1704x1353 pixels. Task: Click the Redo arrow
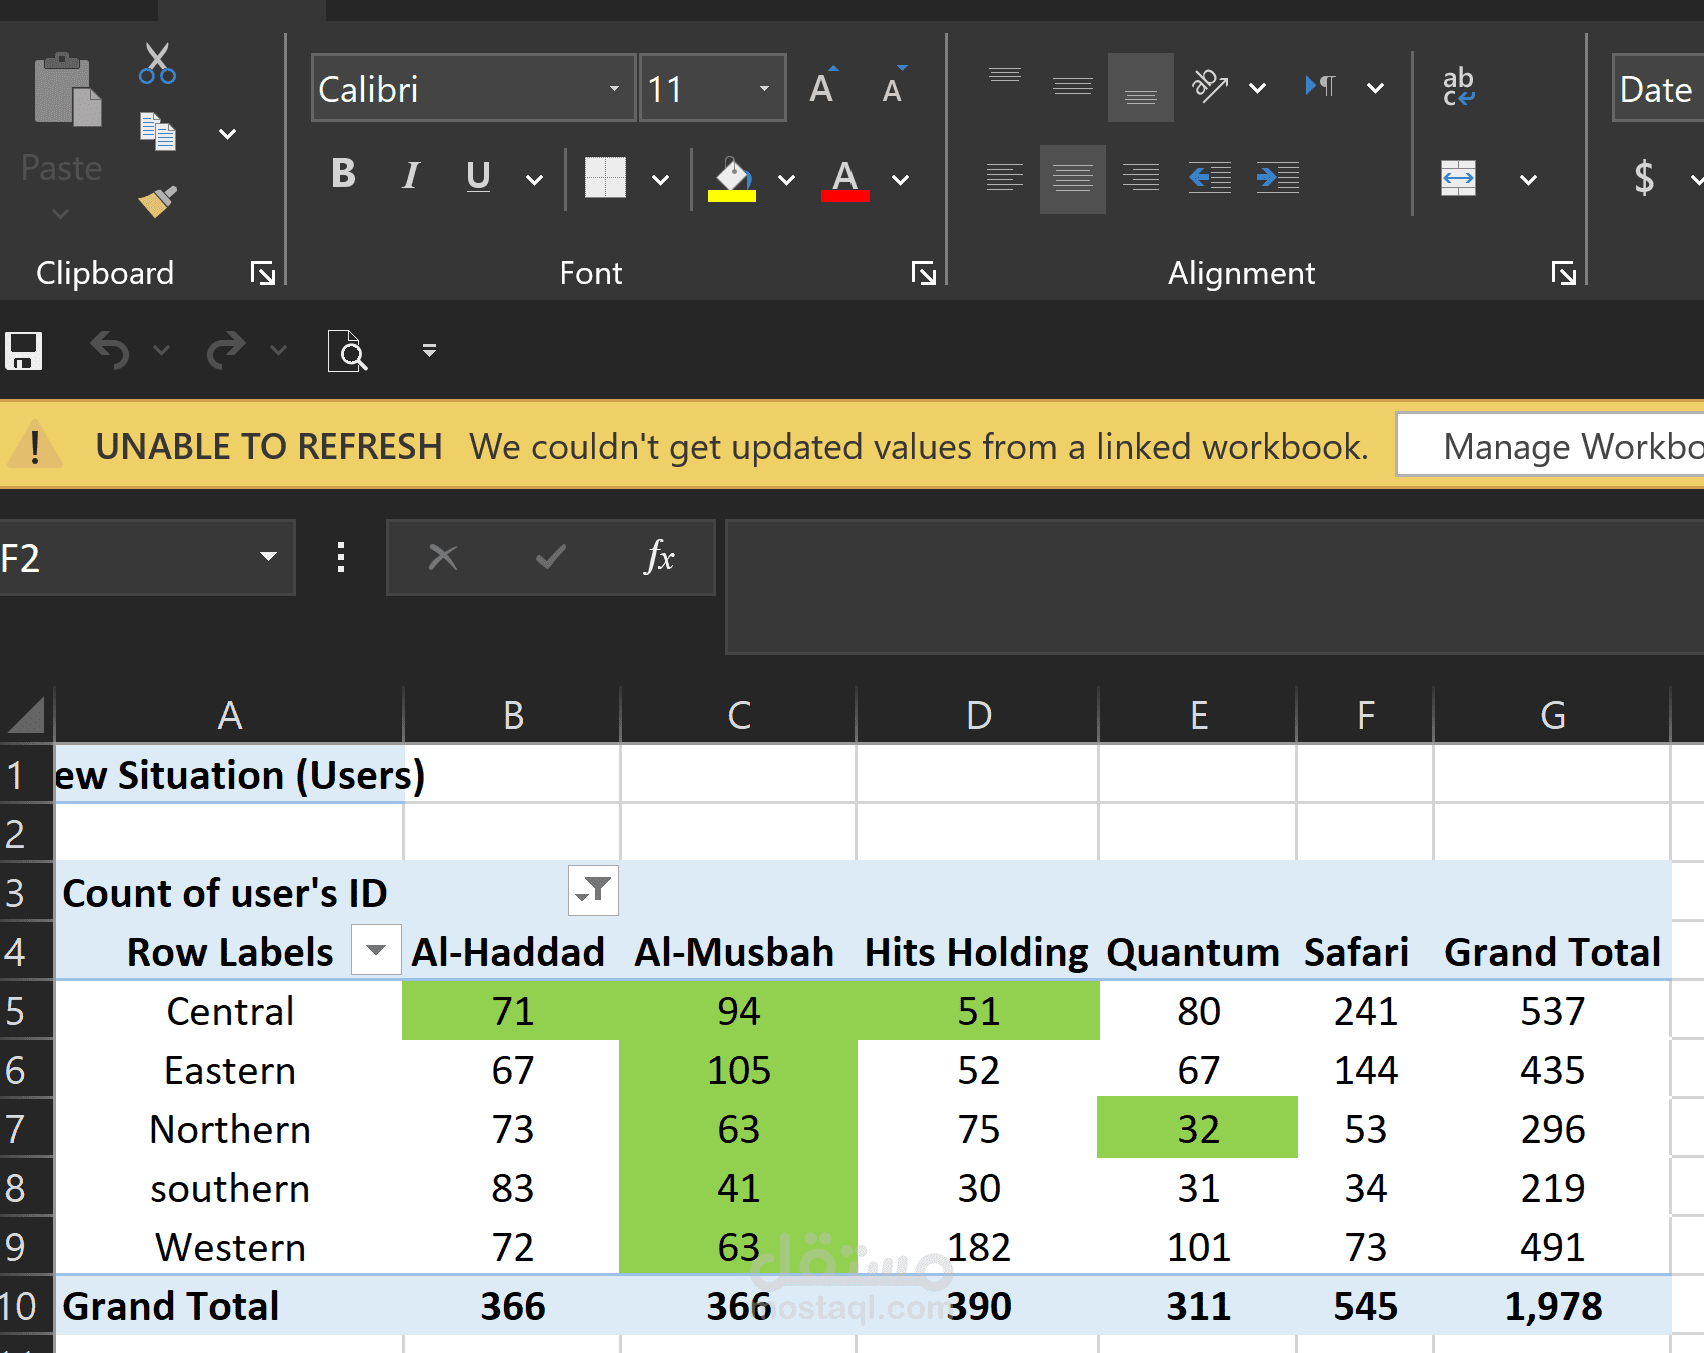click(226, 350)
